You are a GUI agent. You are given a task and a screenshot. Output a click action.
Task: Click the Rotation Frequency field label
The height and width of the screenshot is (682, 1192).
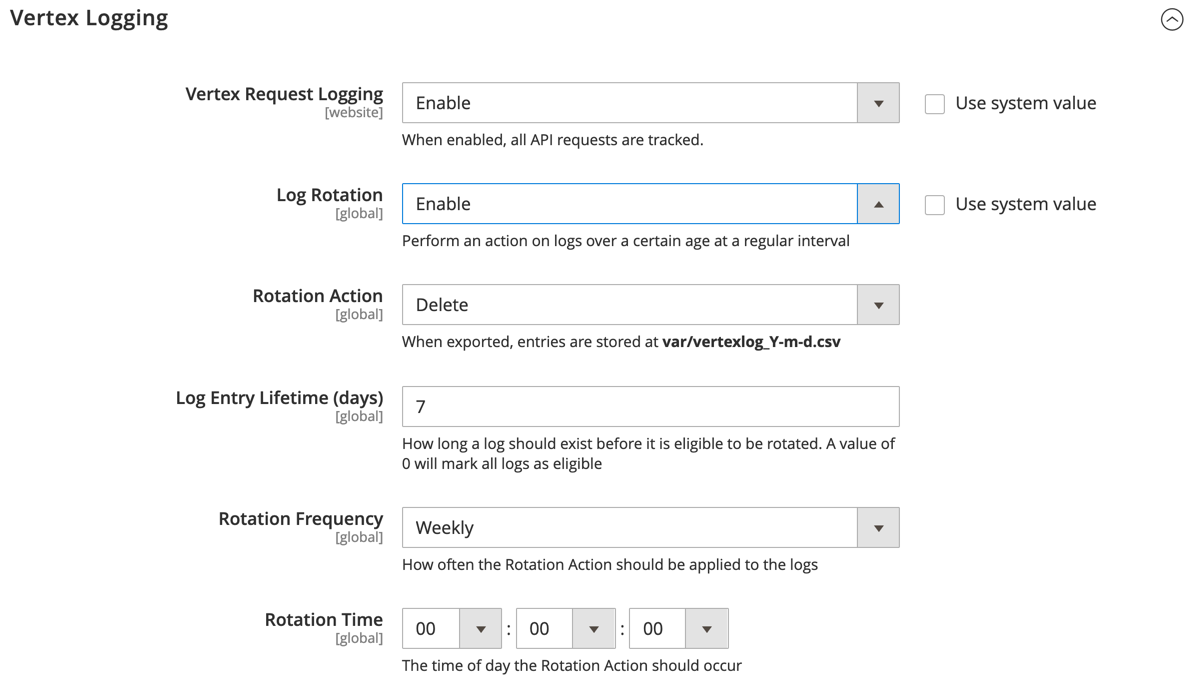point(300,519)
